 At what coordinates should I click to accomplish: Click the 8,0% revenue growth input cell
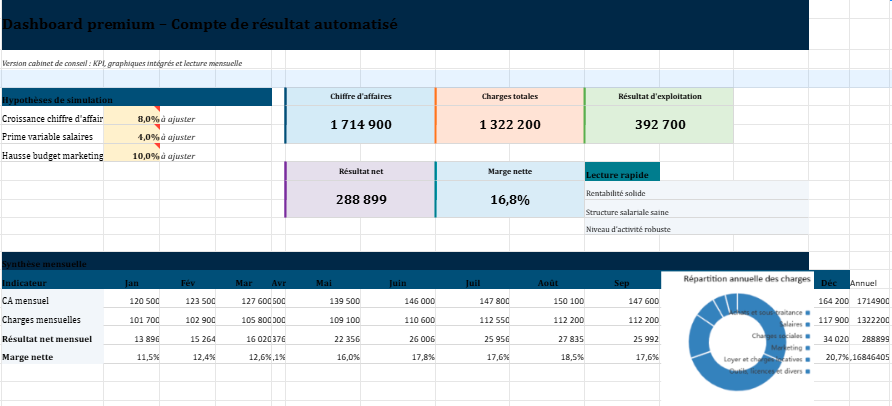pyautogui.click(x=131, y=118)
